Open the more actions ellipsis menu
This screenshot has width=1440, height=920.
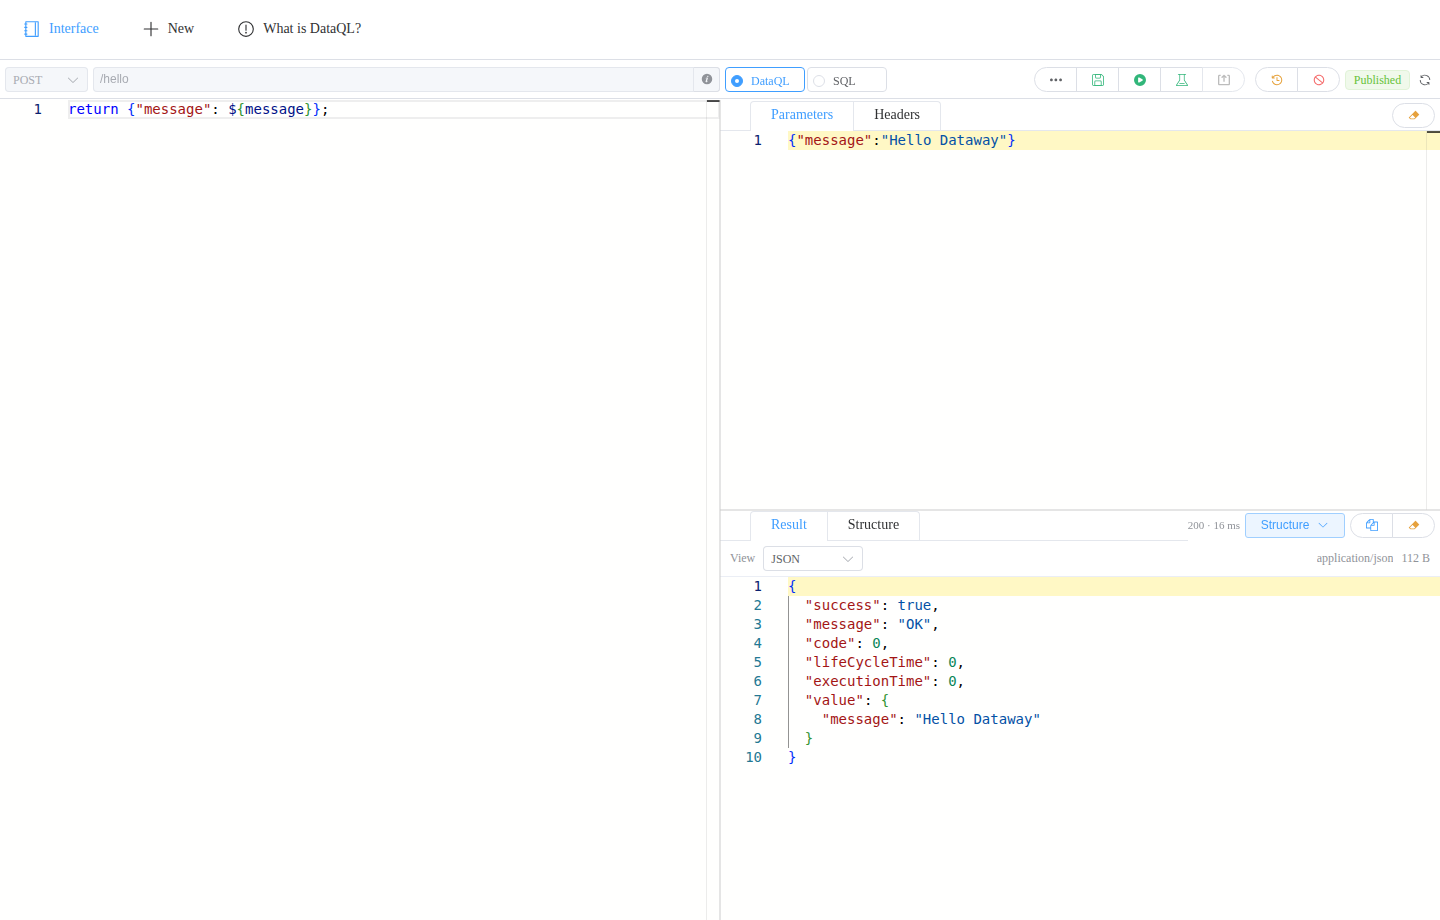pyautogui.click(x=1055, y=80)
